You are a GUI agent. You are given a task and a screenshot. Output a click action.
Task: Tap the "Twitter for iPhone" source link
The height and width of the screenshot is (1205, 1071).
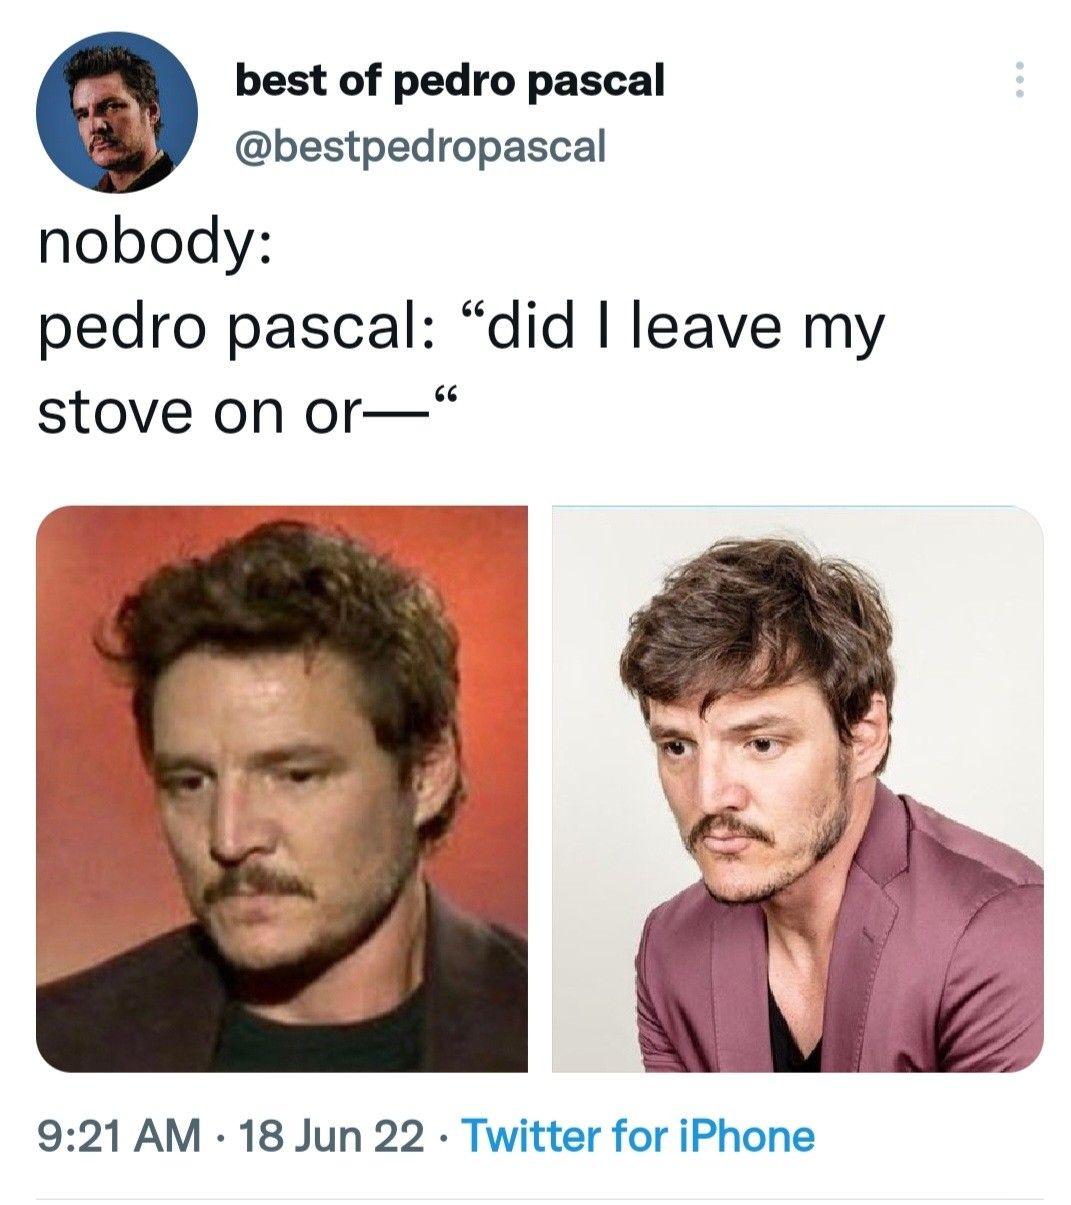(x=638, y=1136)
